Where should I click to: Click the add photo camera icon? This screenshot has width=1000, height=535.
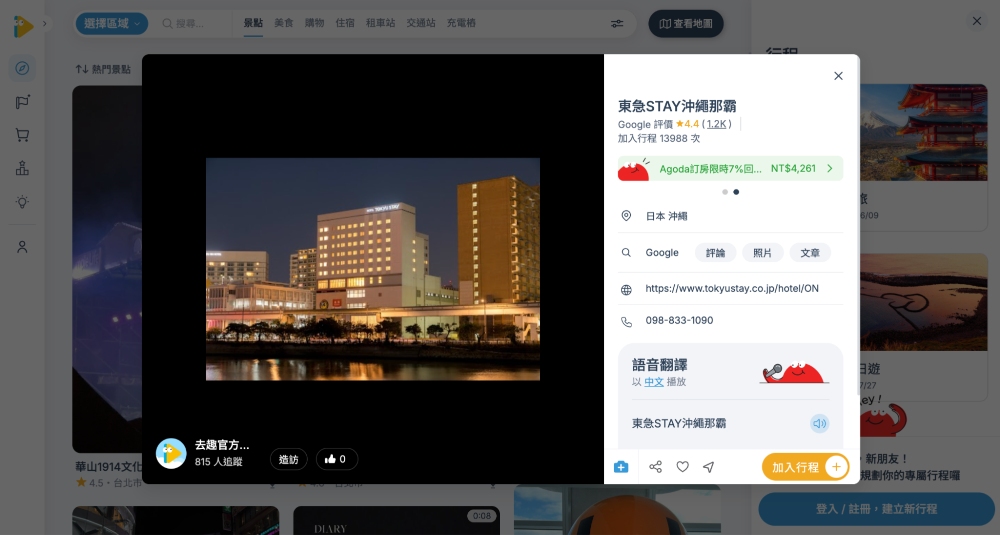click(x=621, y=467)
